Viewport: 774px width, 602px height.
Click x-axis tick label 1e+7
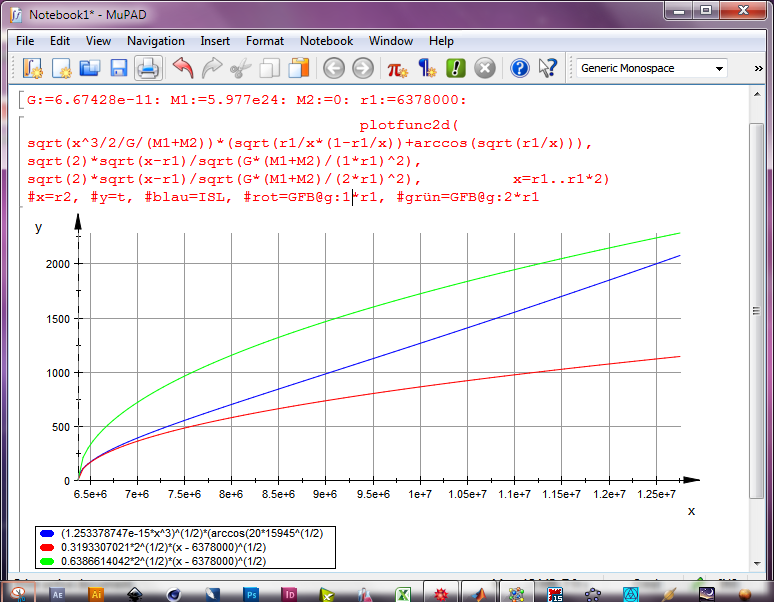coord(420,494)
